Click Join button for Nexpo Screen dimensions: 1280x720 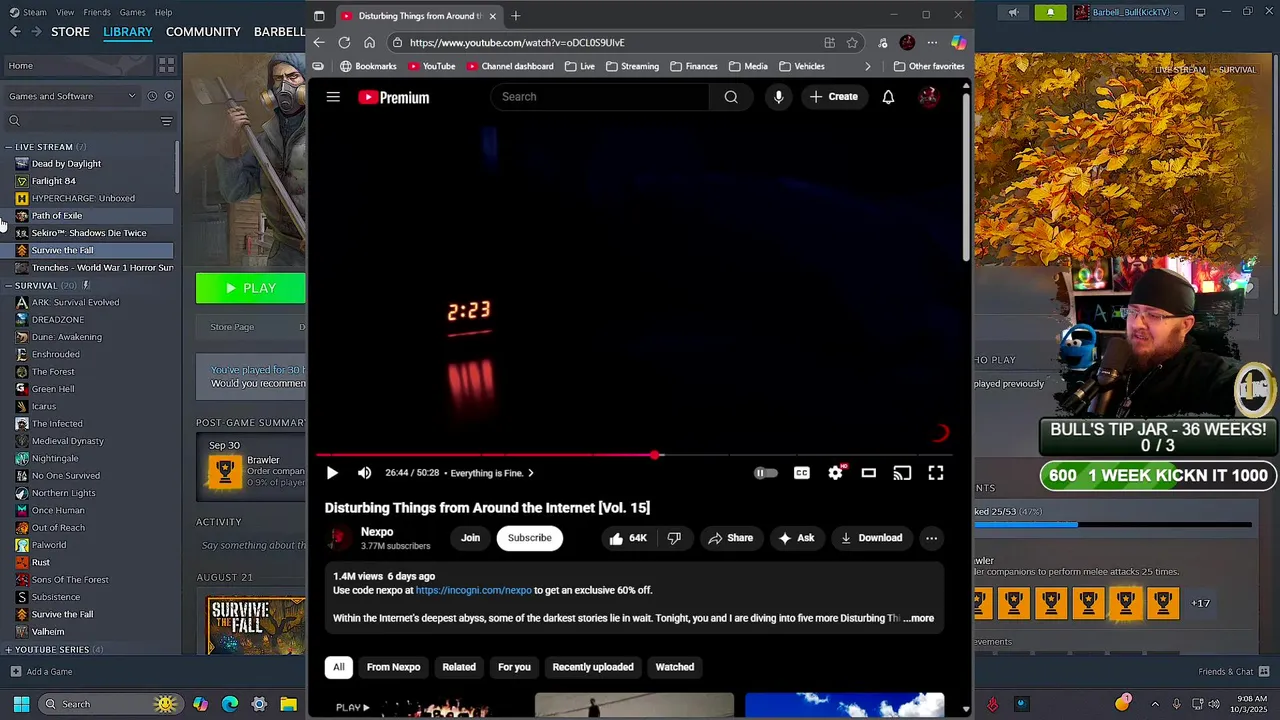[x=470, y=538]
